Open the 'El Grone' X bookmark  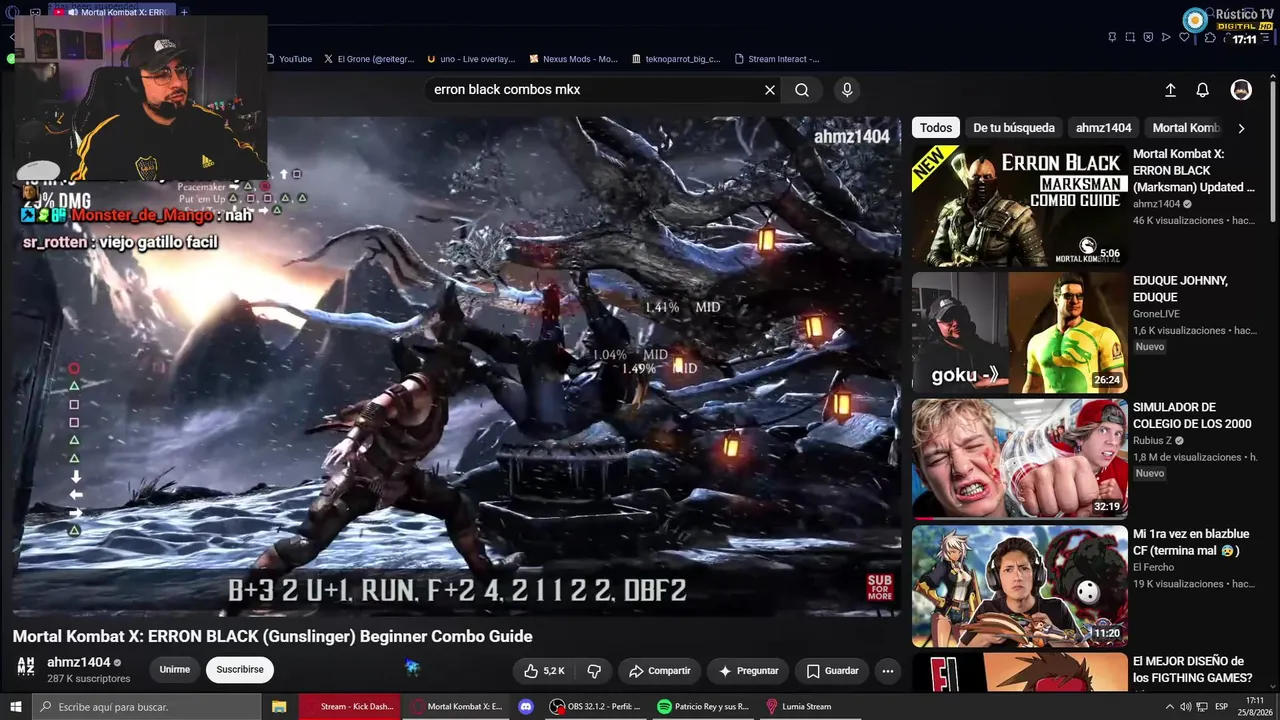point(368,59)
